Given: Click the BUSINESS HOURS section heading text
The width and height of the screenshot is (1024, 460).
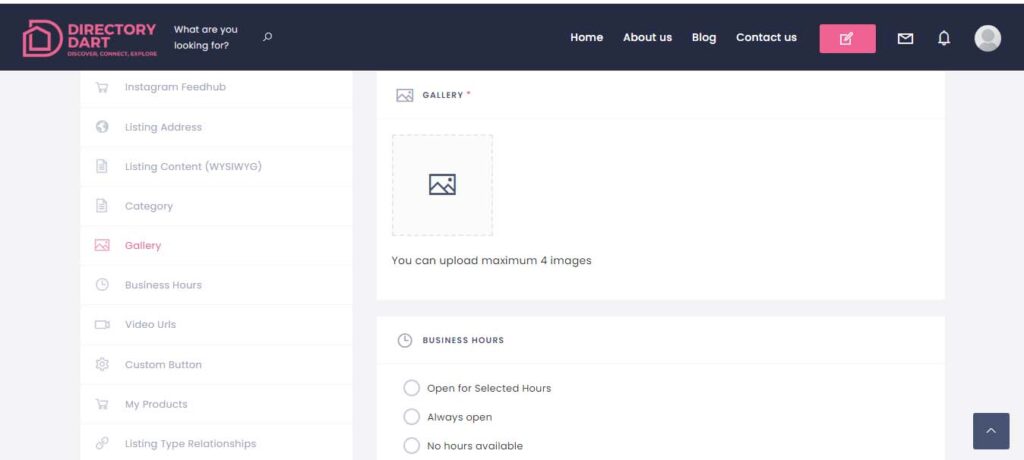Looking at the screenshot, I should click(x=463, y=340).
